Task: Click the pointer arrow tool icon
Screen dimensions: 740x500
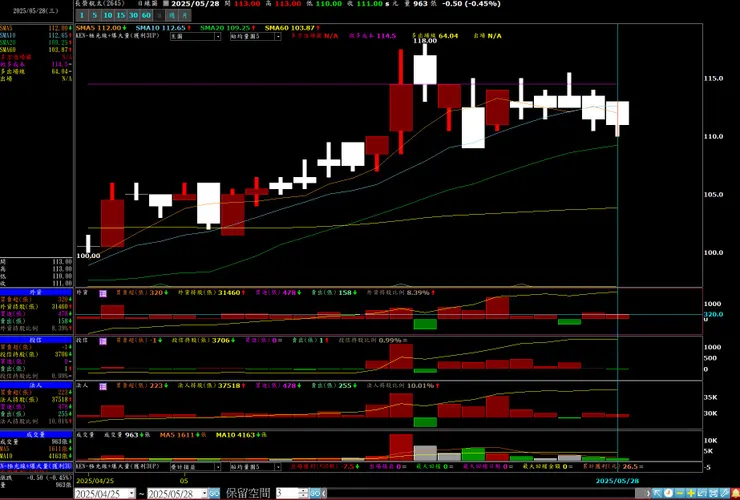Action: coord(657,493)
